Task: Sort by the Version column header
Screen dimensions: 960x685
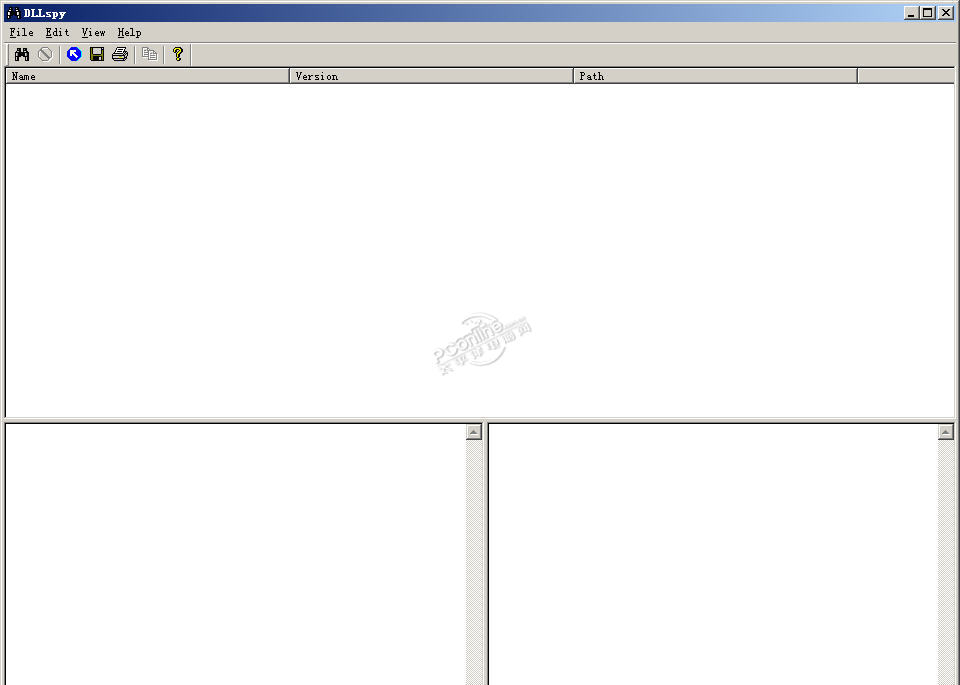Action: 432,76
